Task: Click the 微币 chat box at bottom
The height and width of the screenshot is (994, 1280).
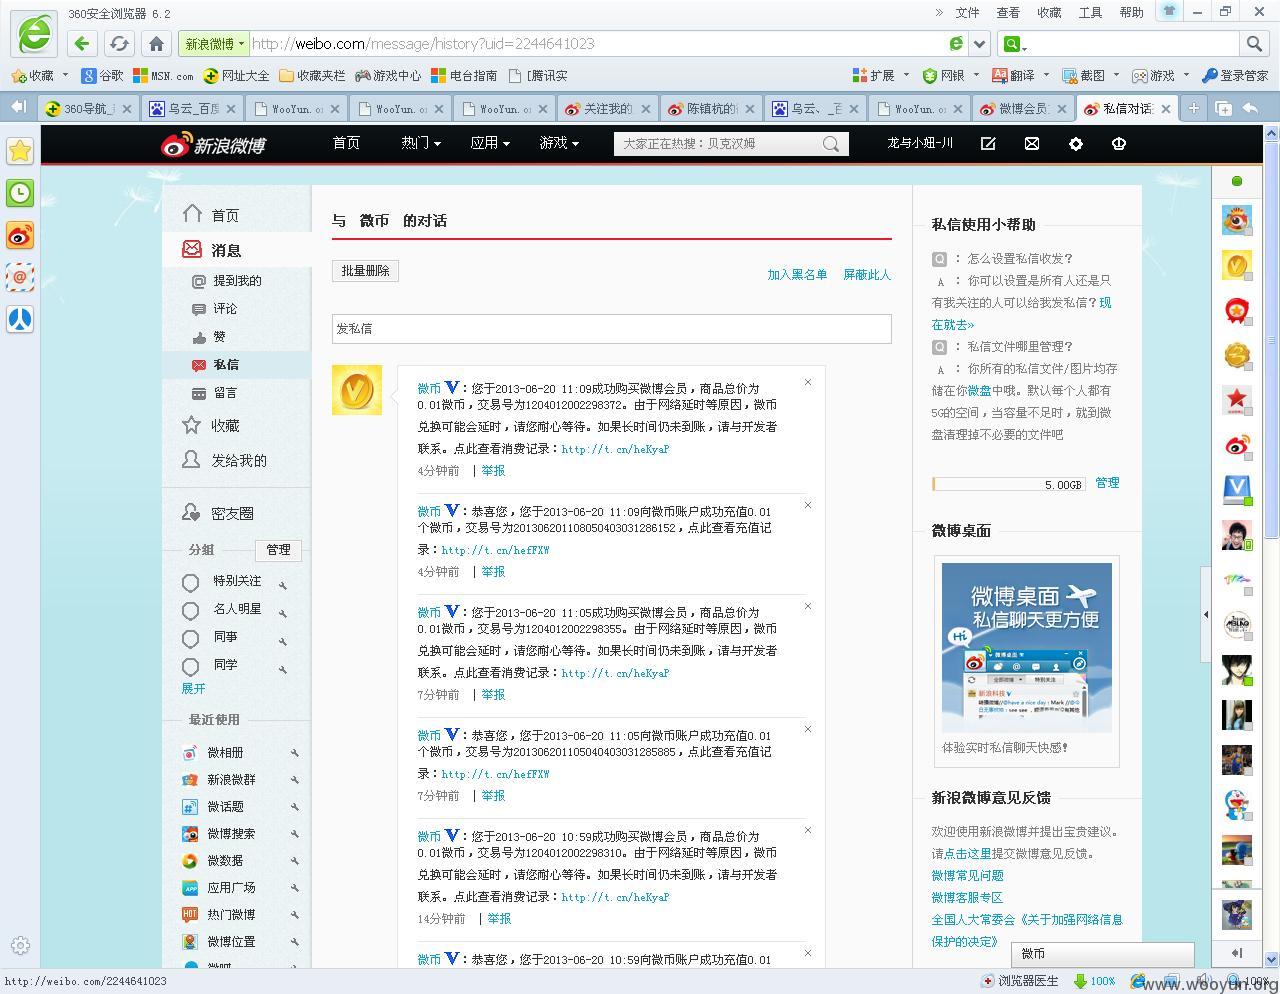Action: (1103, 954)
